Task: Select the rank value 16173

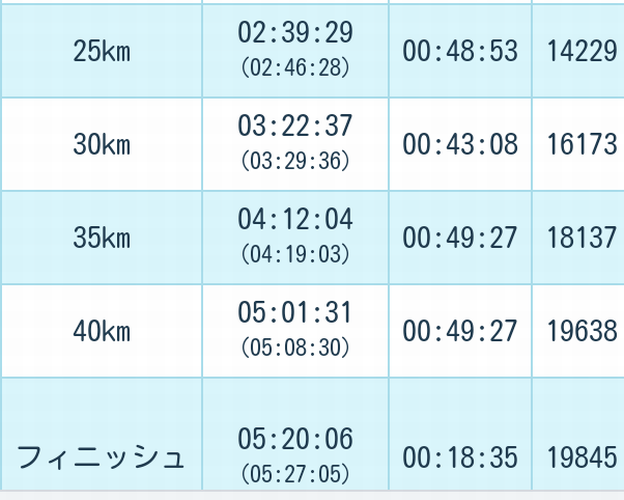Action: (x=582, y=144)
